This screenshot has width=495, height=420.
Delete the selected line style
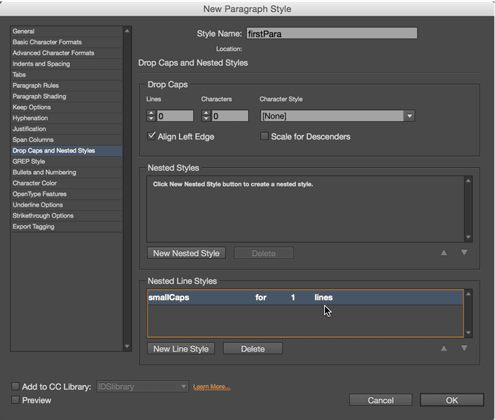point(253,349)
